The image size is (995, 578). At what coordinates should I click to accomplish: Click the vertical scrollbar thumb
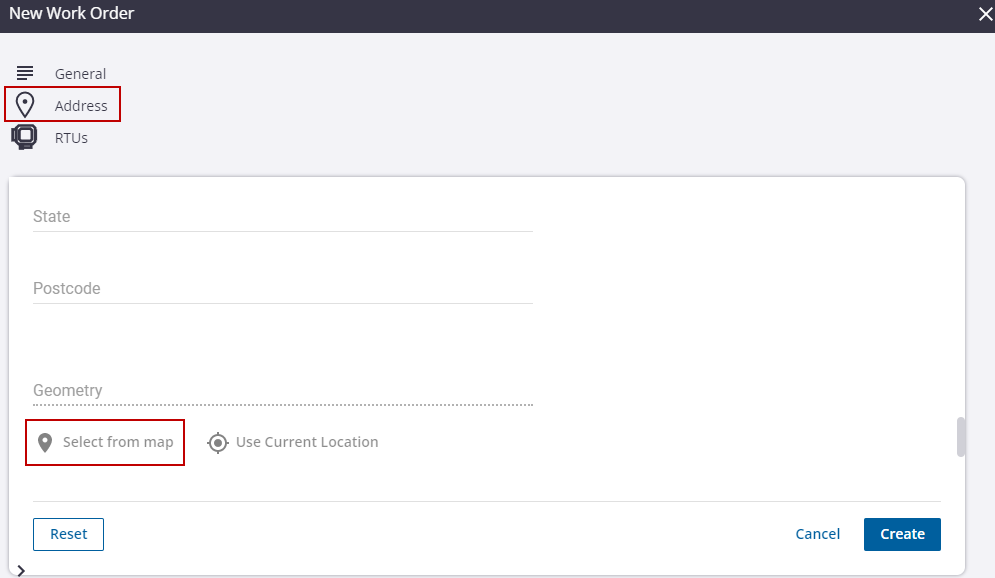[961, 436]
